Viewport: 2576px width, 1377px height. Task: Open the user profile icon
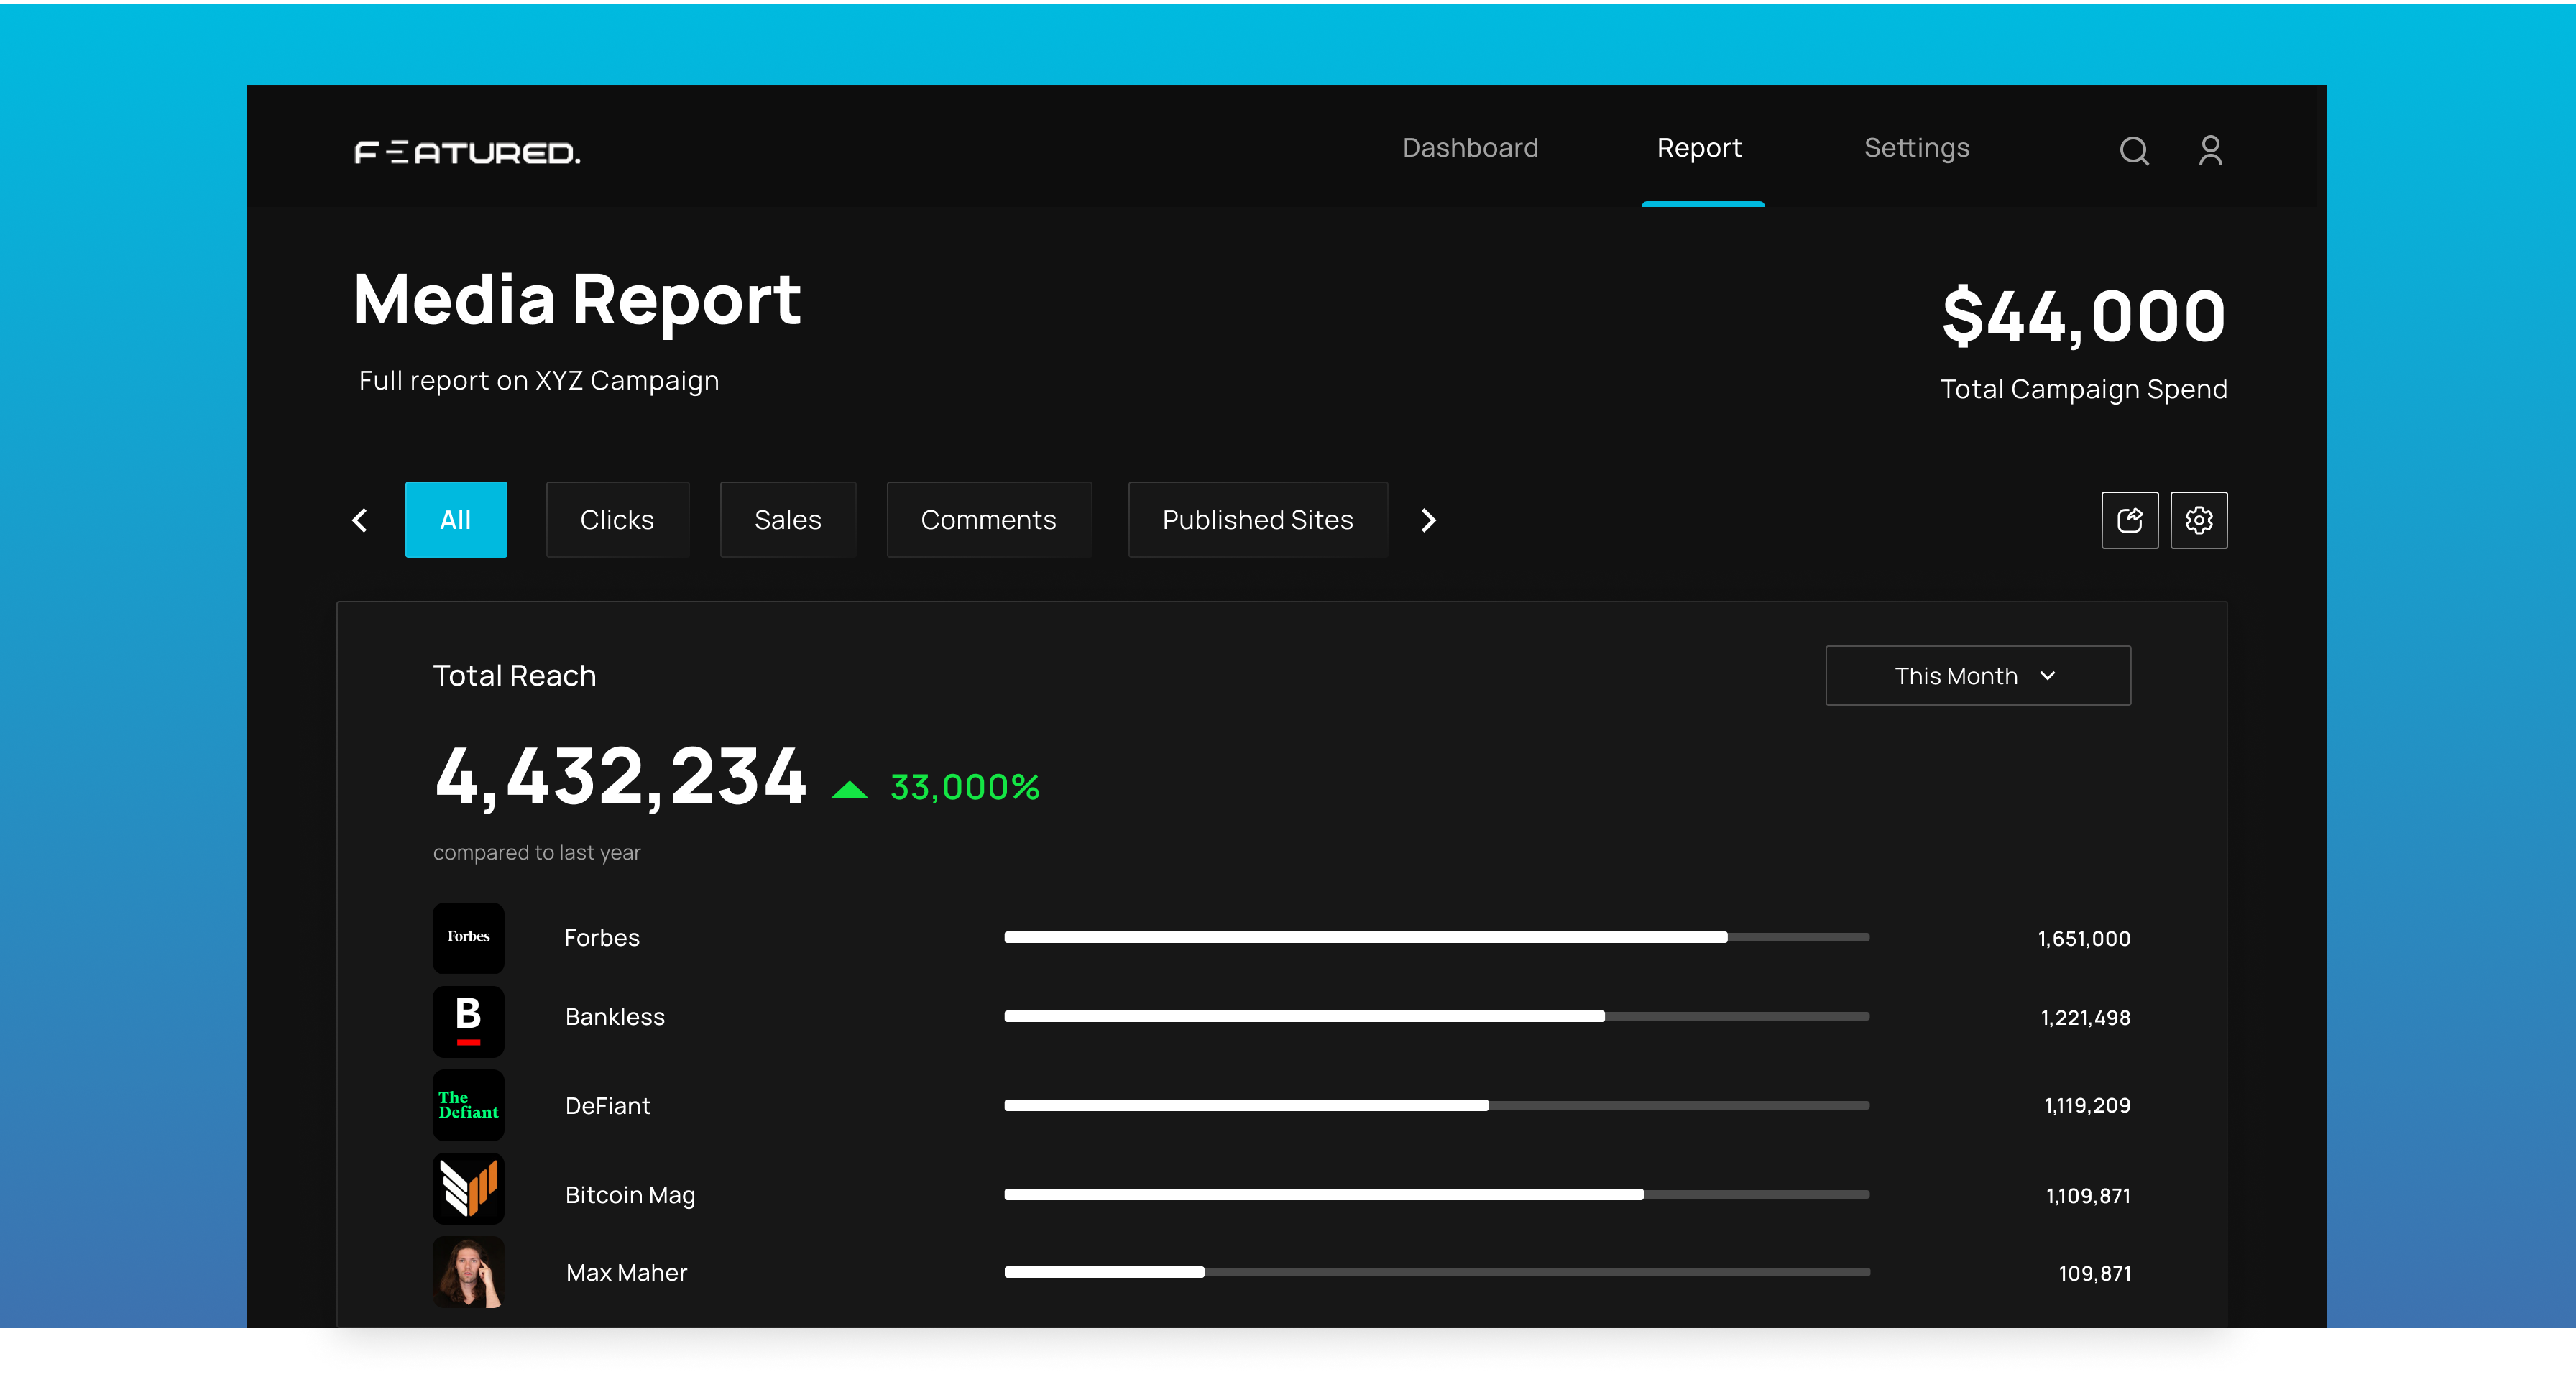pyautogui.click(x=2211, y=151)
